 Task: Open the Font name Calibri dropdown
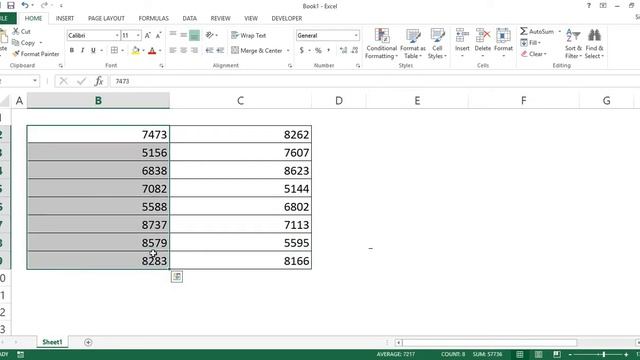tap(117, 36)
